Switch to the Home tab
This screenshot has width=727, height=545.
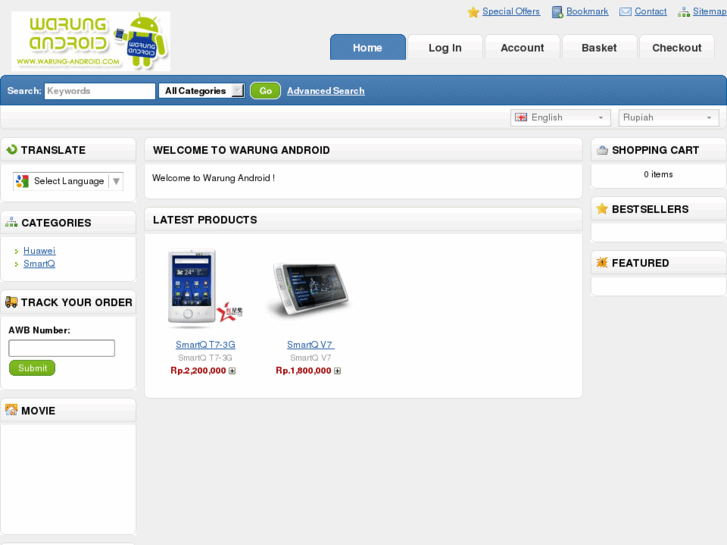click(x=368, y=47)
